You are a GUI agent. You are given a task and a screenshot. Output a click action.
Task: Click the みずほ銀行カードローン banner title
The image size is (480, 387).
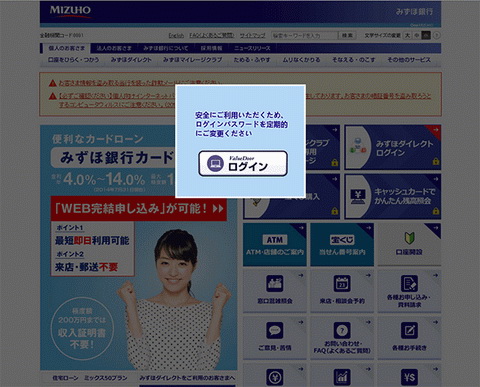pyautogui.click(x=113, y=157)
